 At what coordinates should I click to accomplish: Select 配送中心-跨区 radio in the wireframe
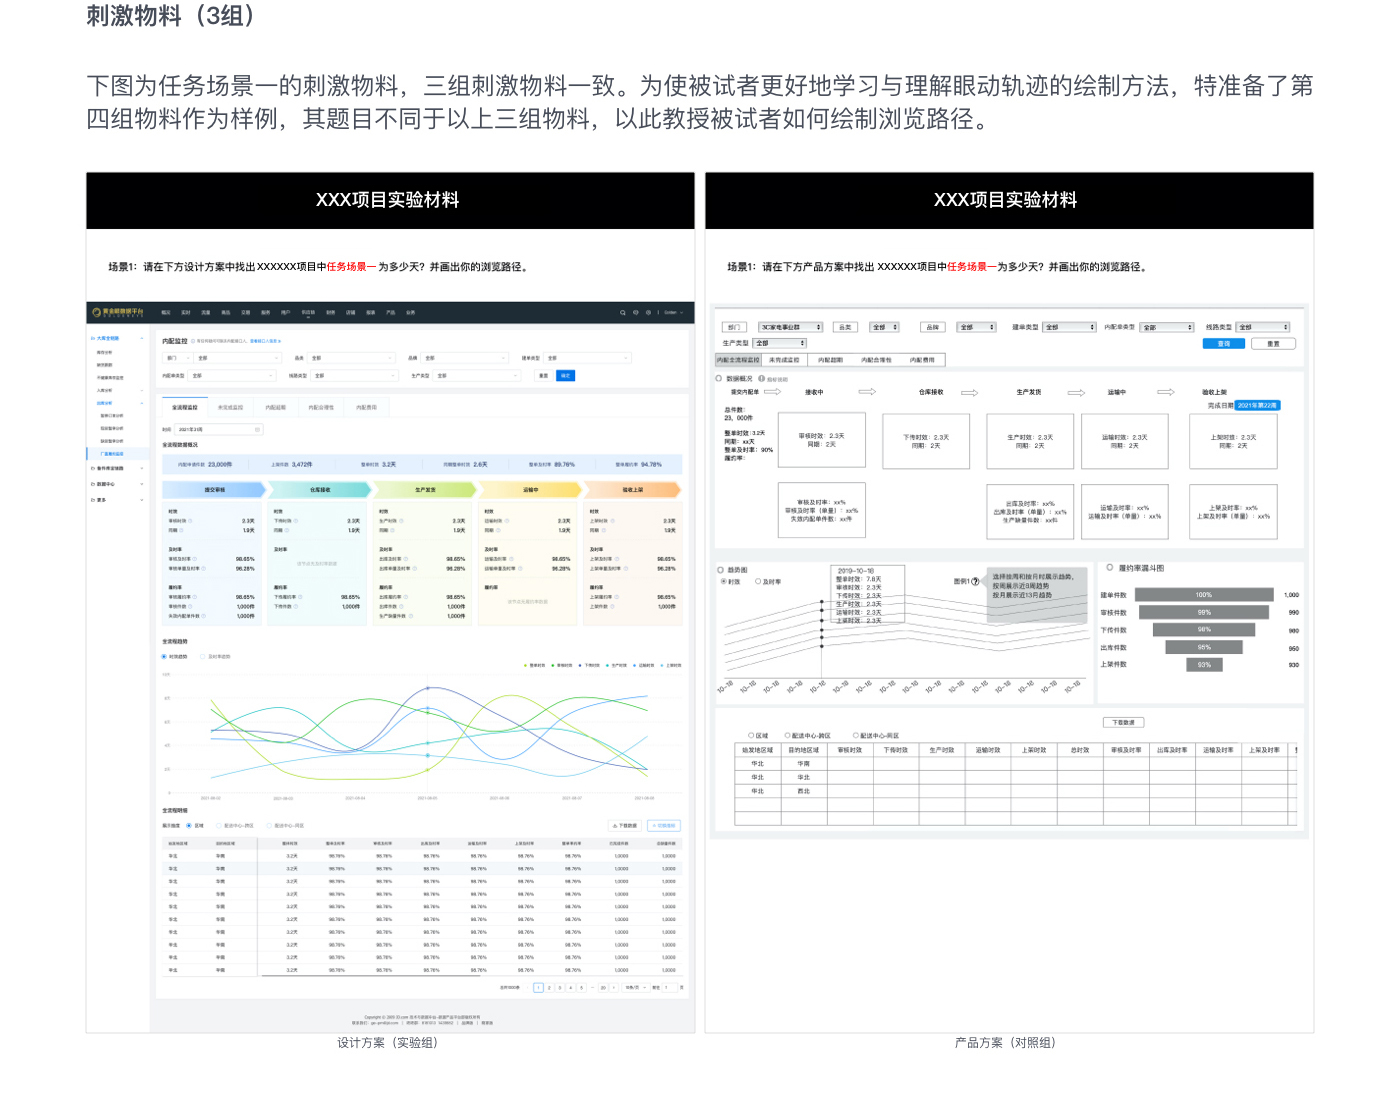pyautogui.click(x=788, y=735)
